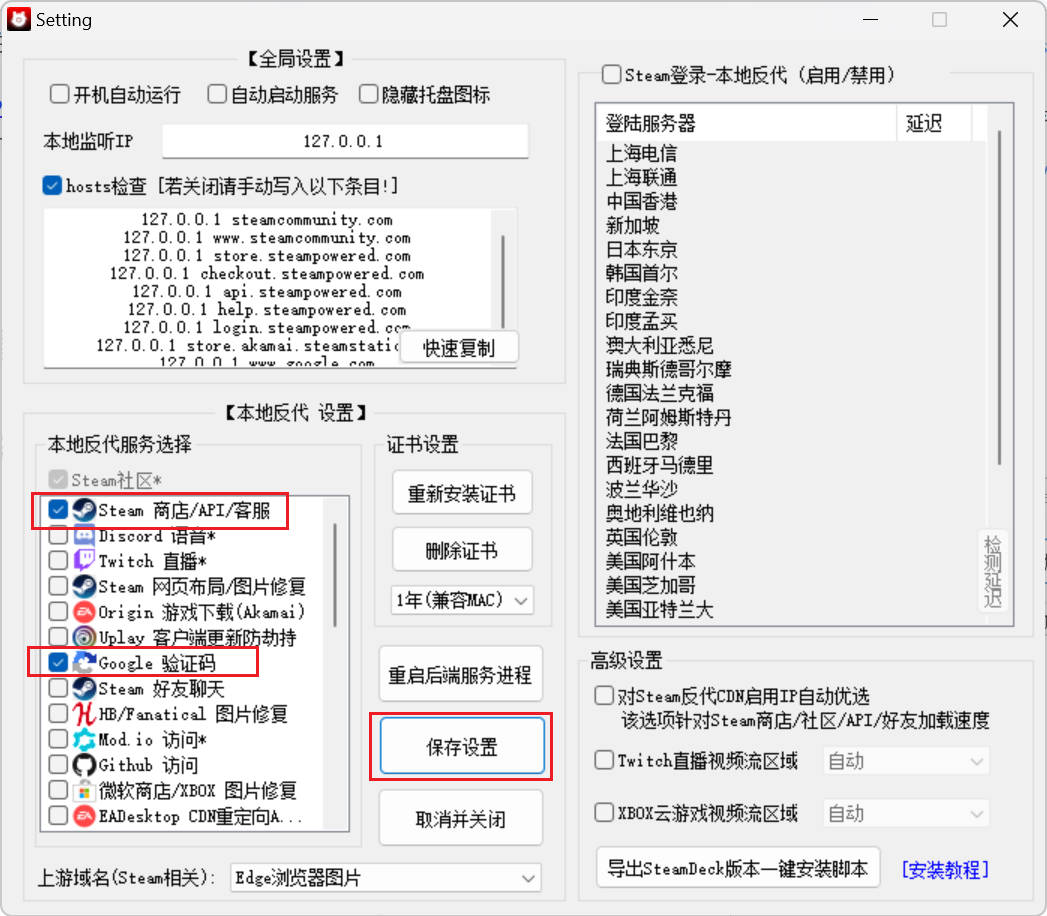
Task: Check the Github 访问 service
Action: click(58, 764)
